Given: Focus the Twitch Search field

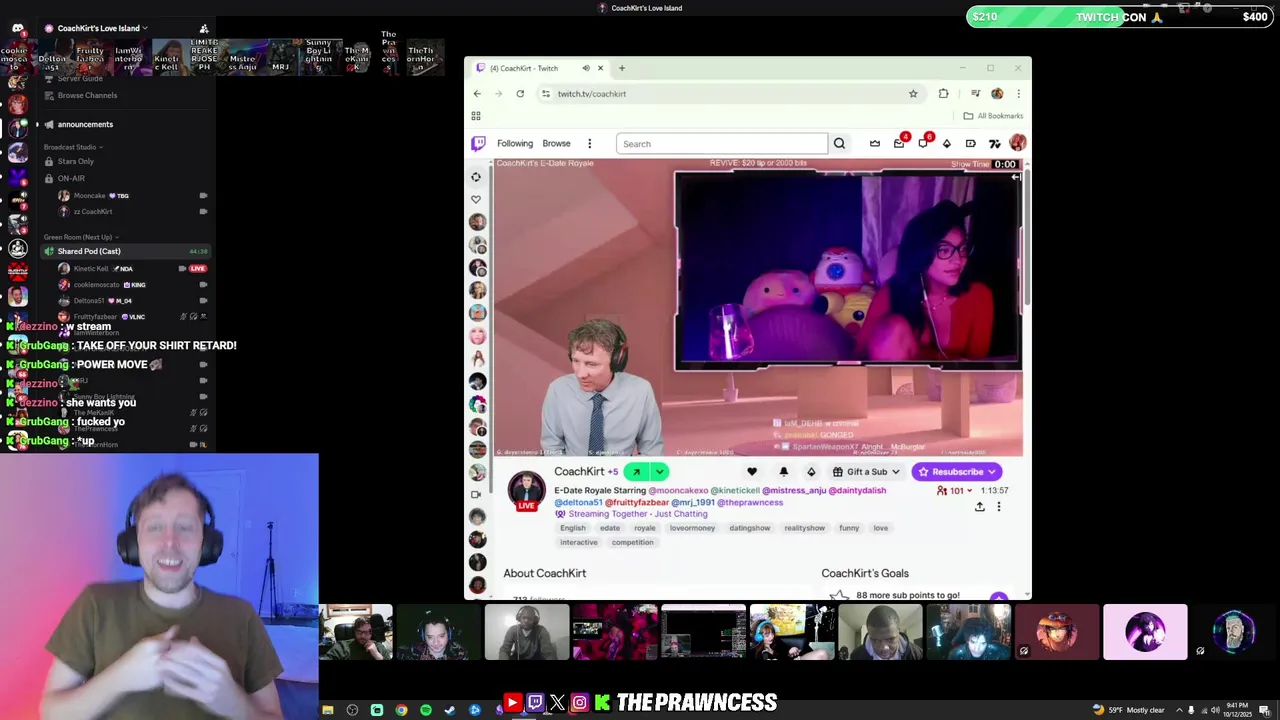Looking at the screenshot, I should (x=722, y=143).
